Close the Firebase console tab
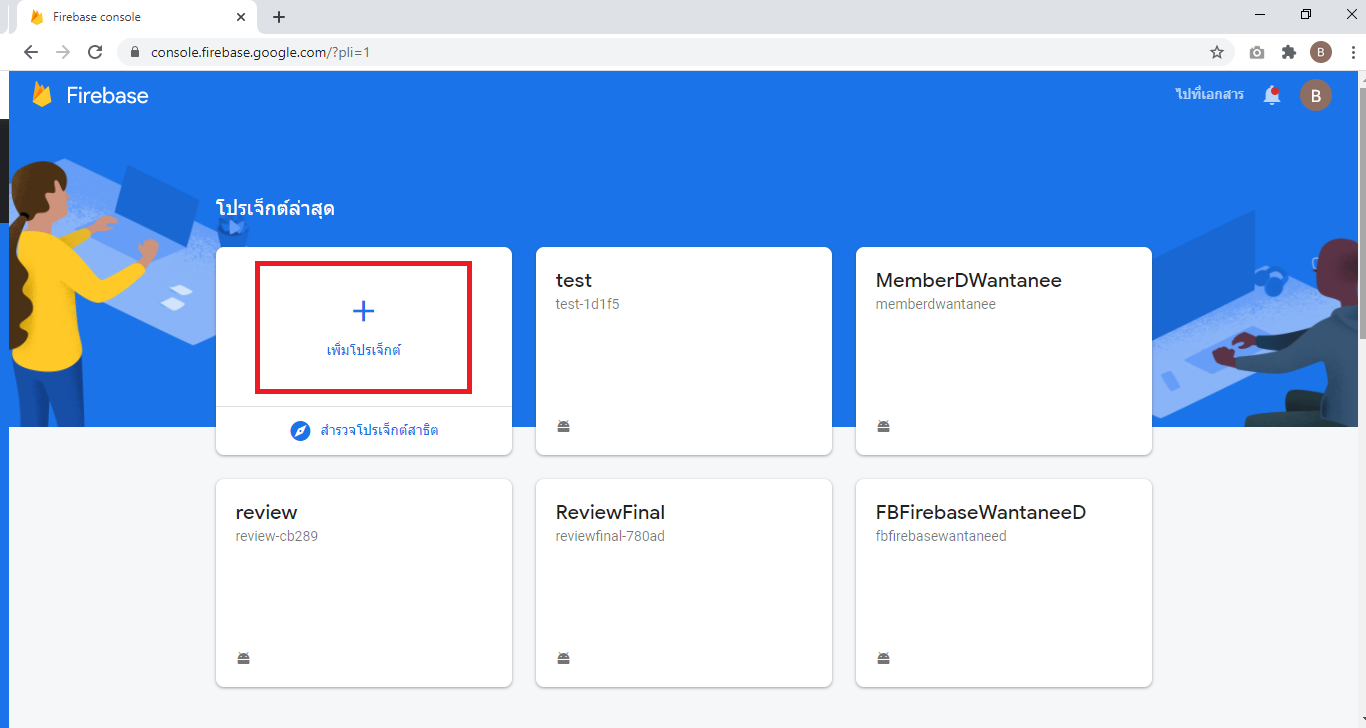 pos(241,17)
